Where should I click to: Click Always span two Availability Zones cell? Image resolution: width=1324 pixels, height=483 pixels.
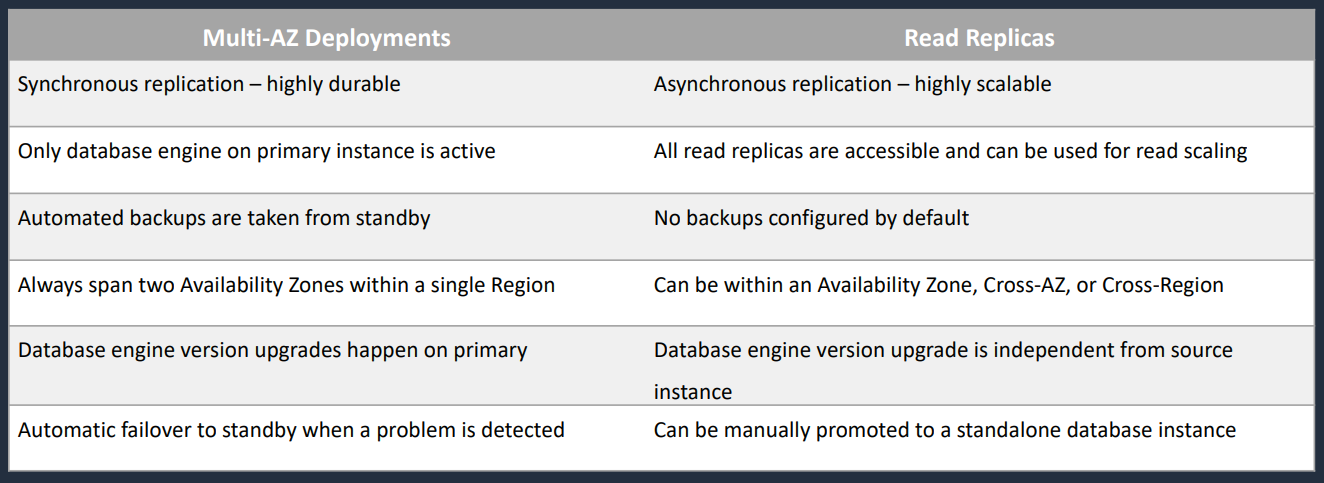326,292
